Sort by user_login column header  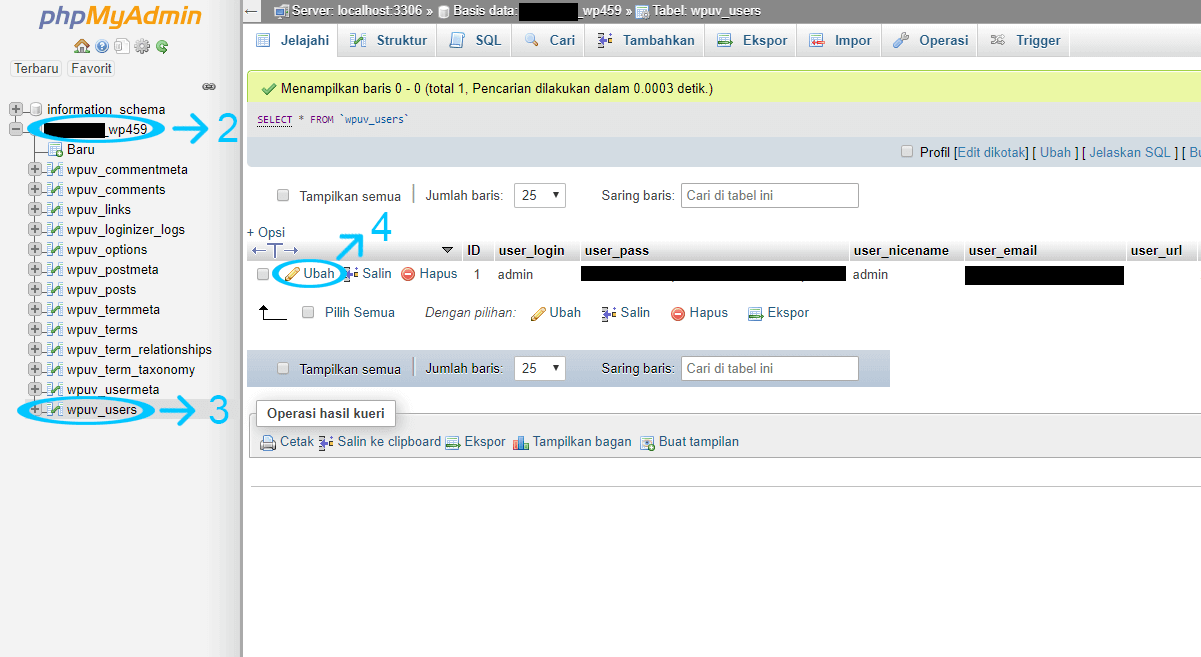[x=531, y=250]
